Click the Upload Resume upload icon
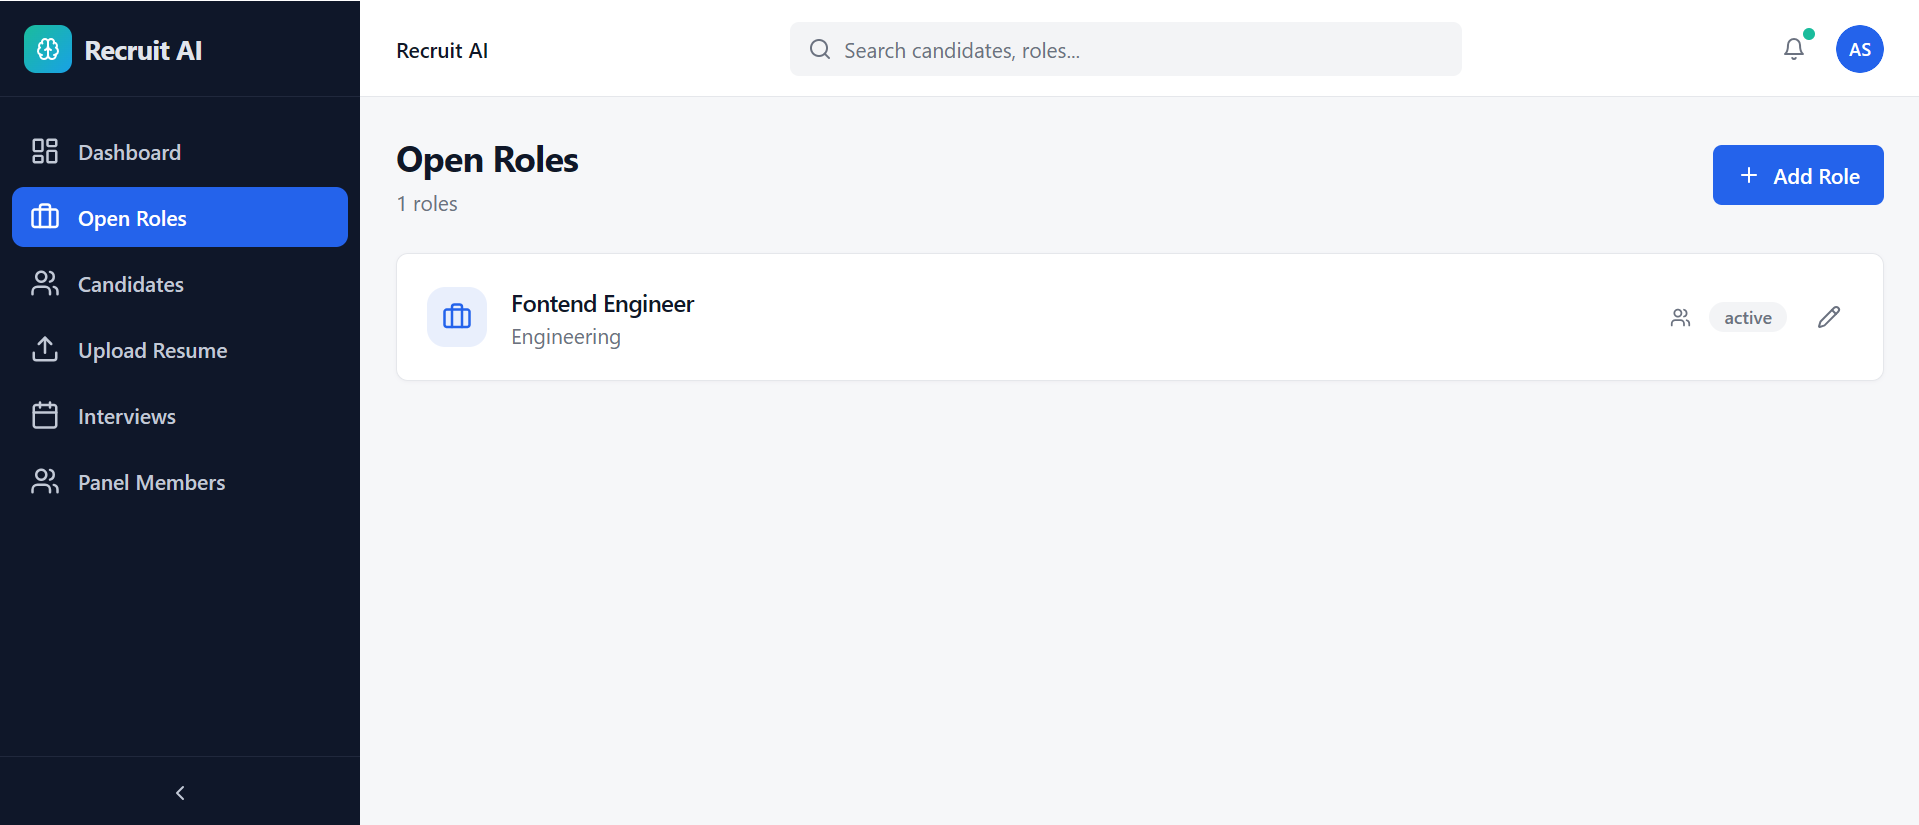Viewport: 1919px width, 825px height. tap(45, 350)
